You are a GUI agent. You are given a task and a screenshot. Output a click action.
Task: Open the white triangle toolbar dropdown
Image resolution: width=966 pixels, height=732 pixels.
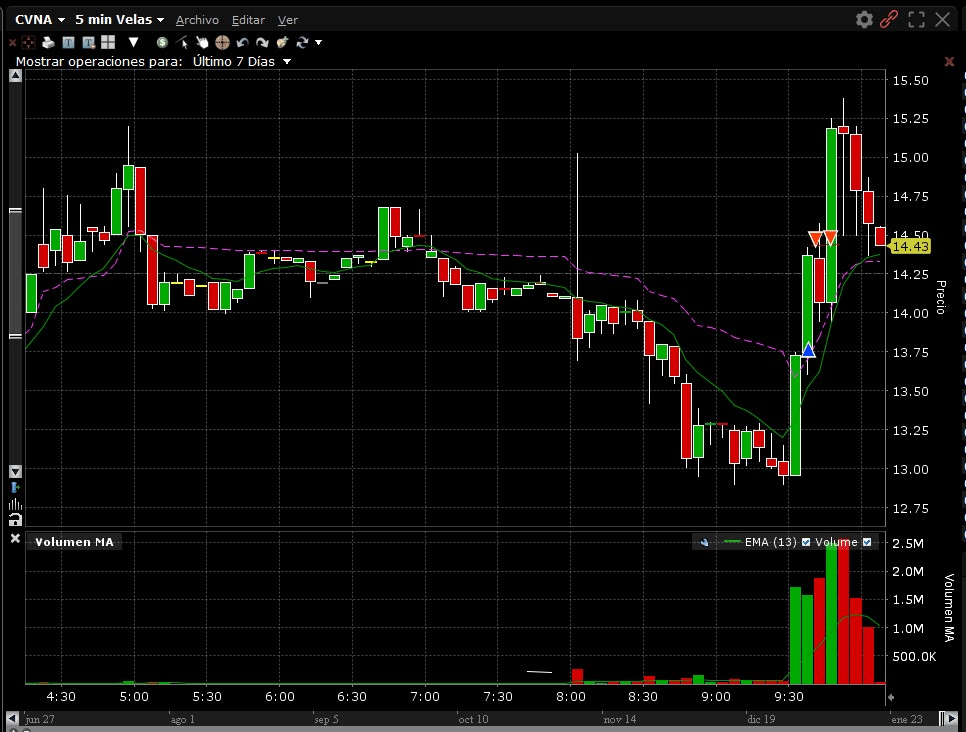(133, 42)
